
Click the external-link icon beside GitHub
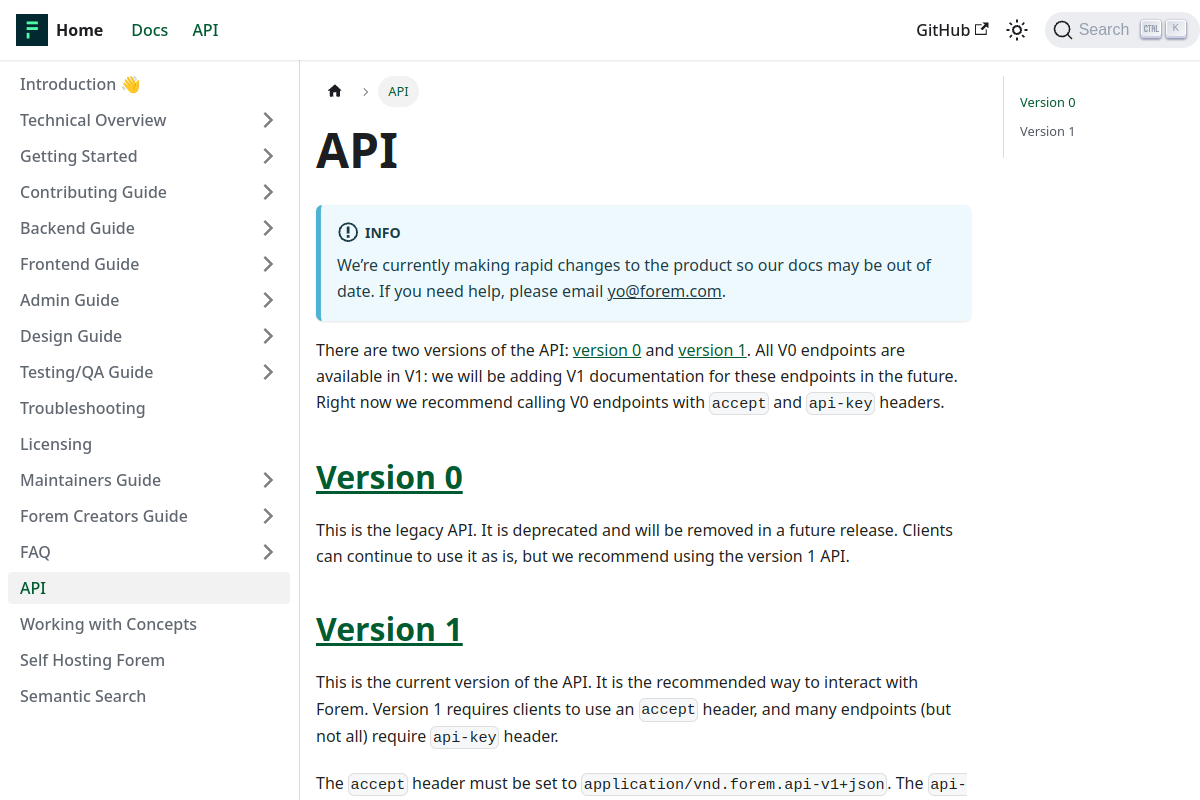tap(982, 29)
